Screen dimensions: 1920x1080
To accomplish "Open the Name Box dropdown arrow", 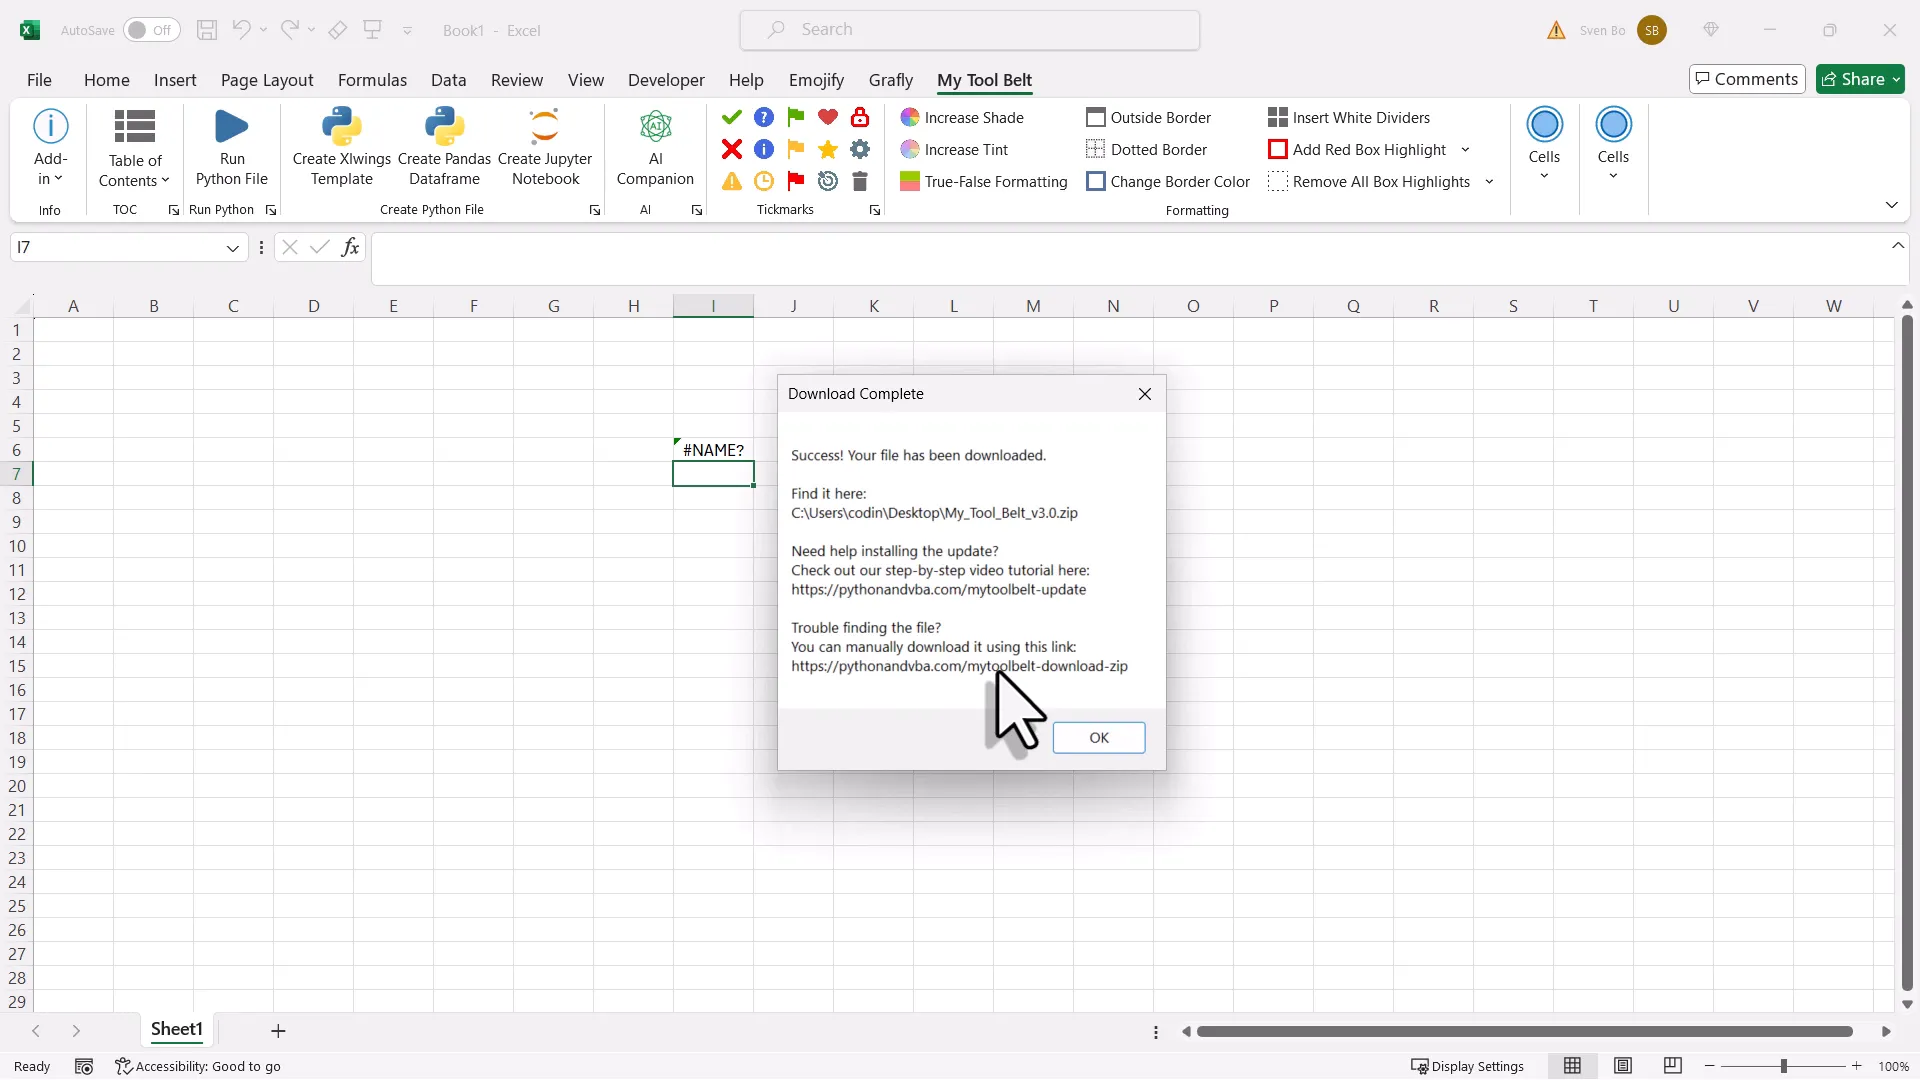I will click(x=232, y=248).
